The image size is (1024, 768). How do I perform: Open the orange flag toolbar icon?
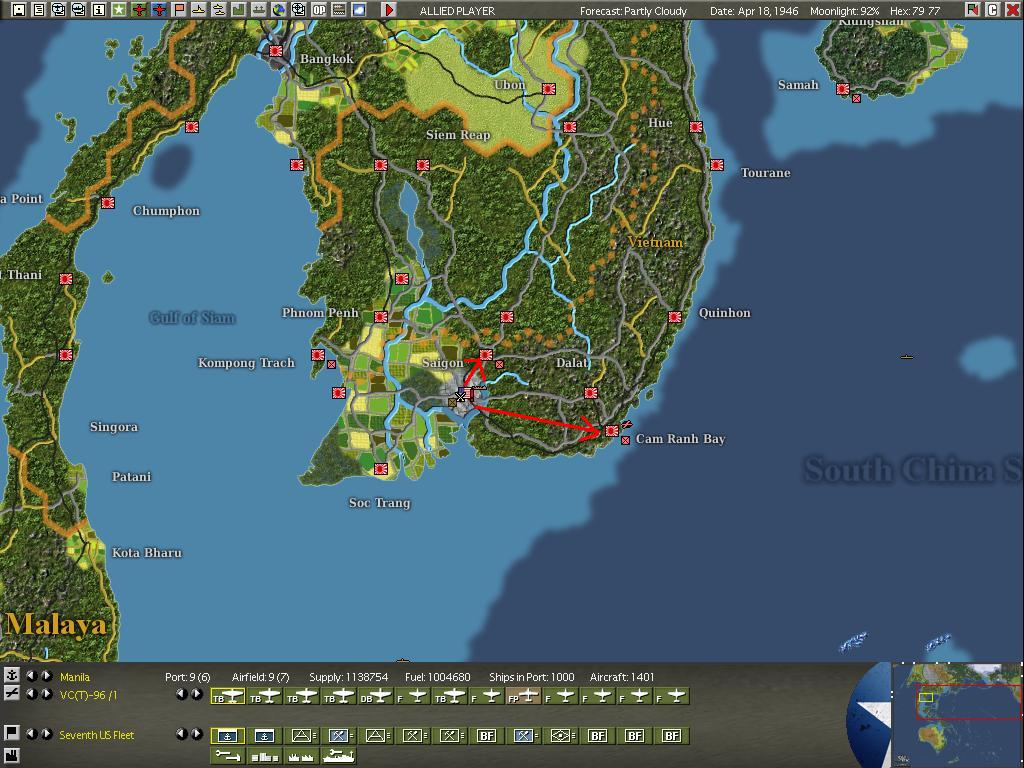click(x=178, y=10)
